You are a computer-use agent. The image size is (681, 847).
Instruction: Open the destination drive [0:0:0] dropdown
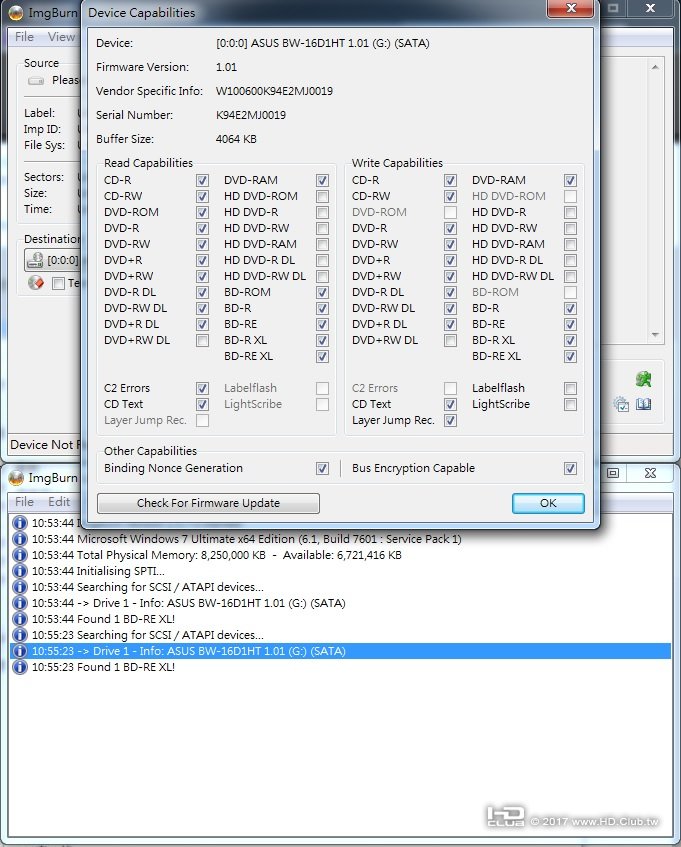pos(52,260)
